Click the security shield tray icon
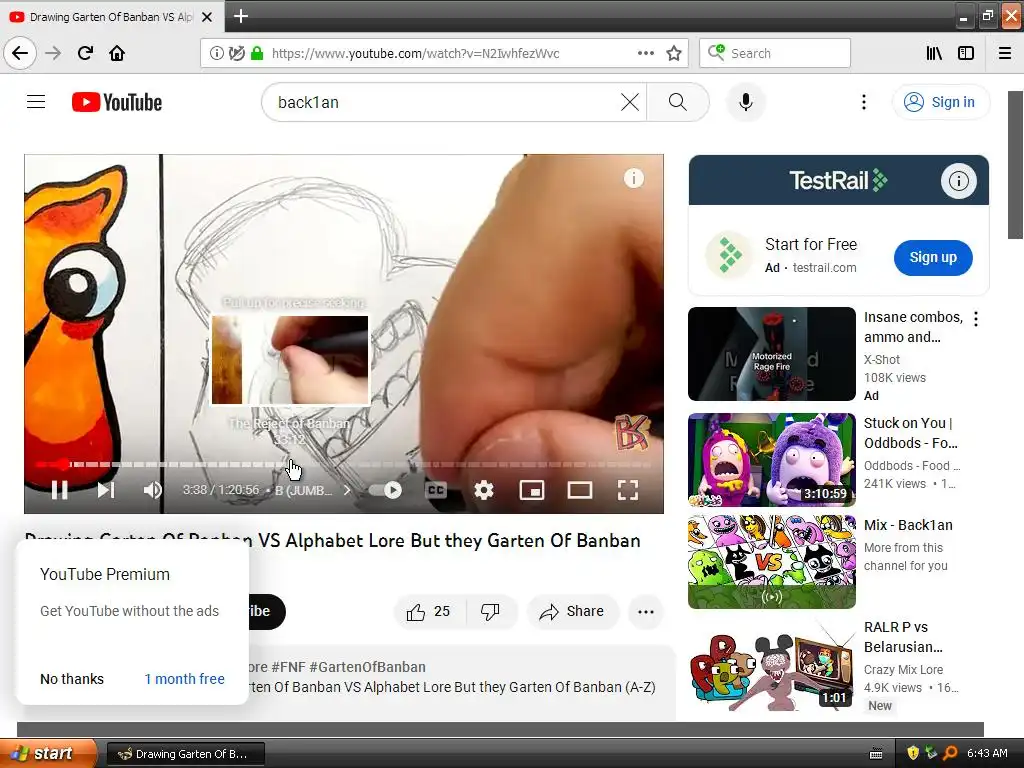This screenshot has height=768, width=1024. pyautogui.click(x=912, y=753)
